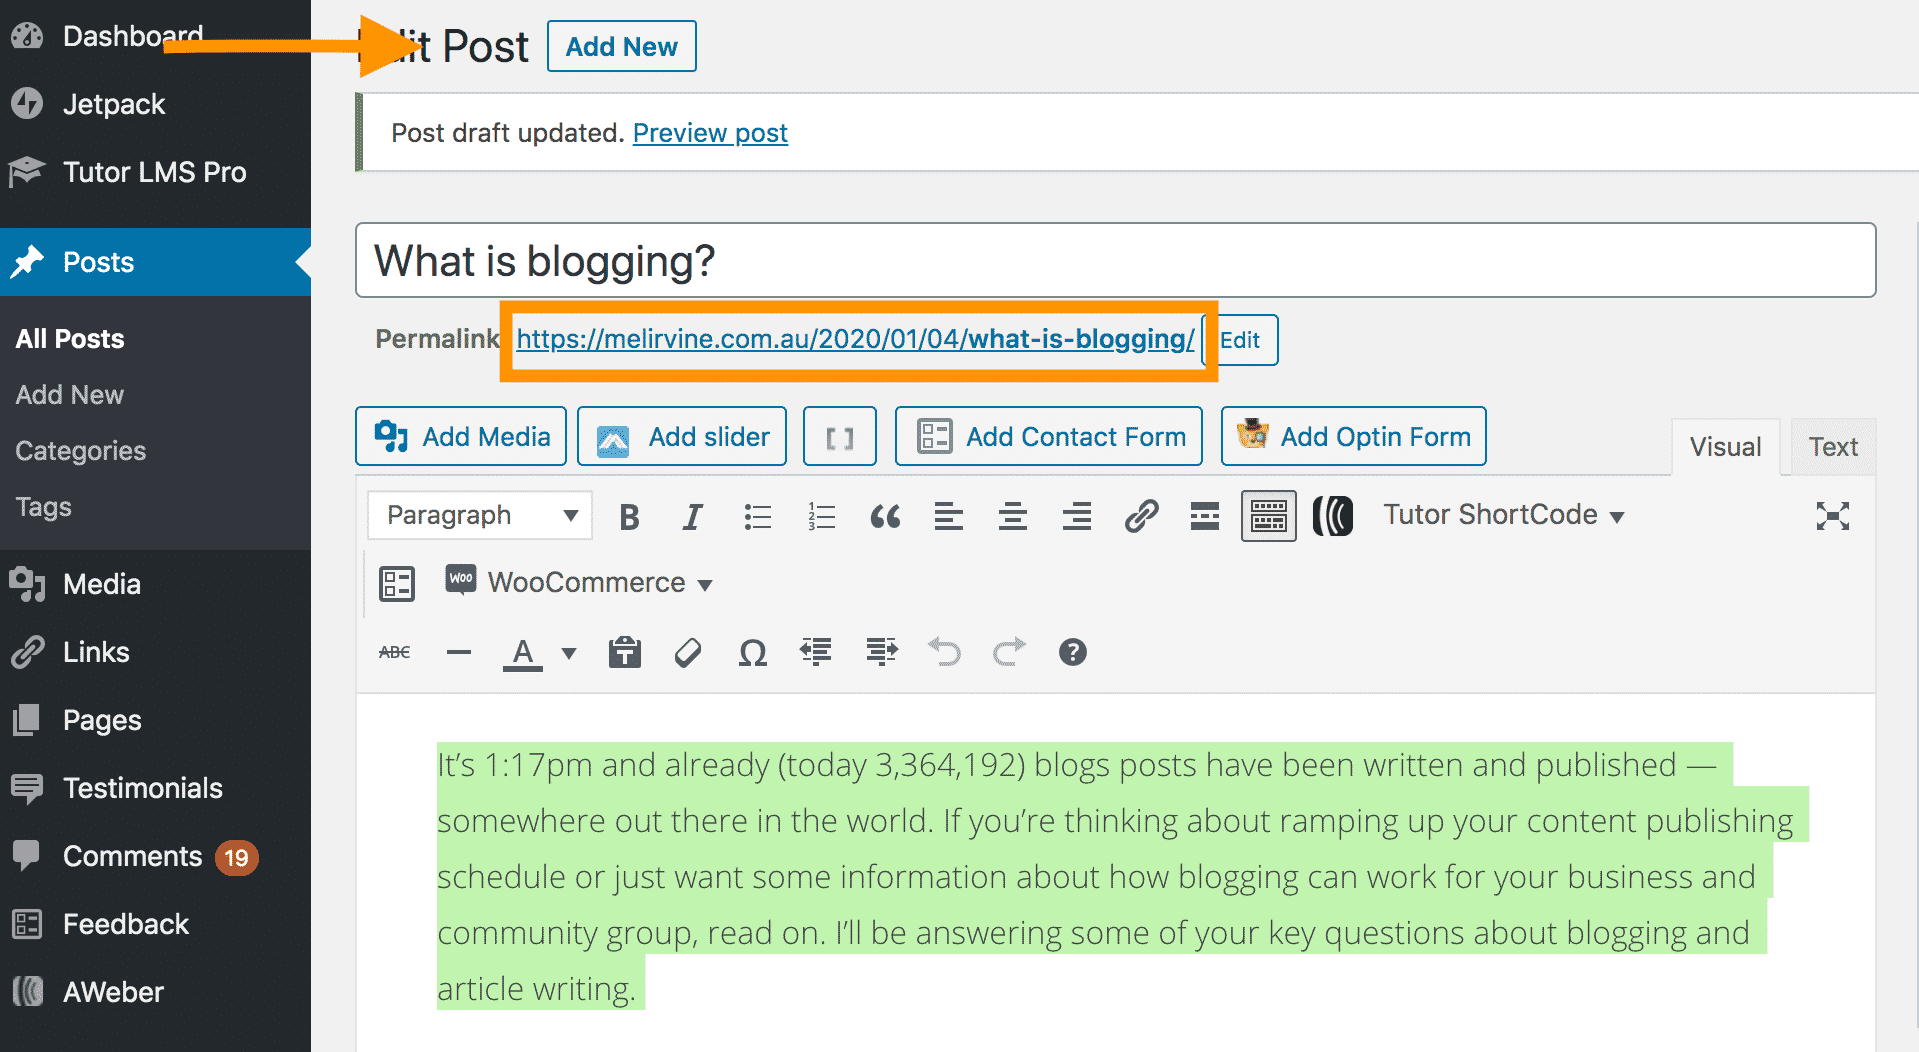Click the Add Media button
The height and width of the screenshot is (1052, 1919).
coord(461,437)
